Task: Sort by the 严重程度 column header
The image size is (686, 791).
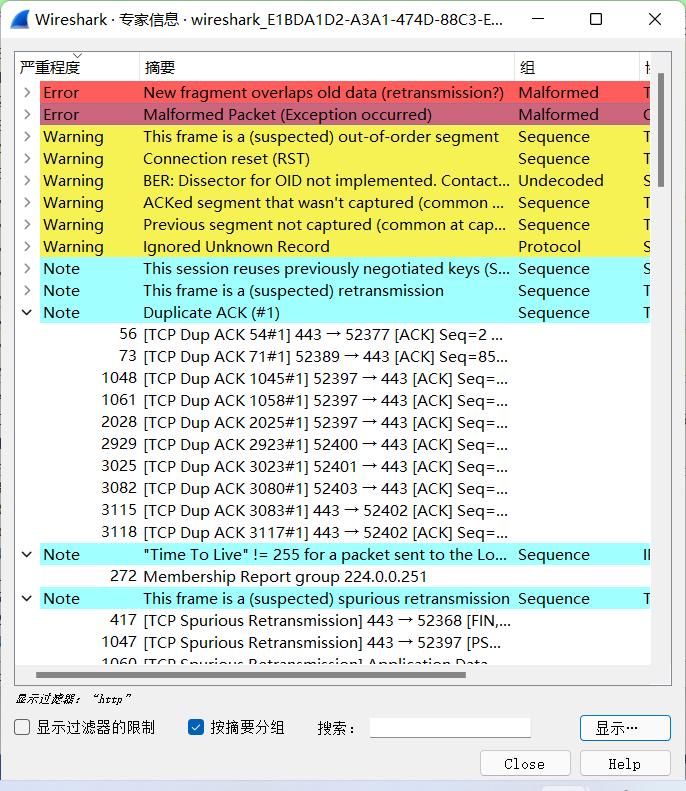Action: (77, 67)
